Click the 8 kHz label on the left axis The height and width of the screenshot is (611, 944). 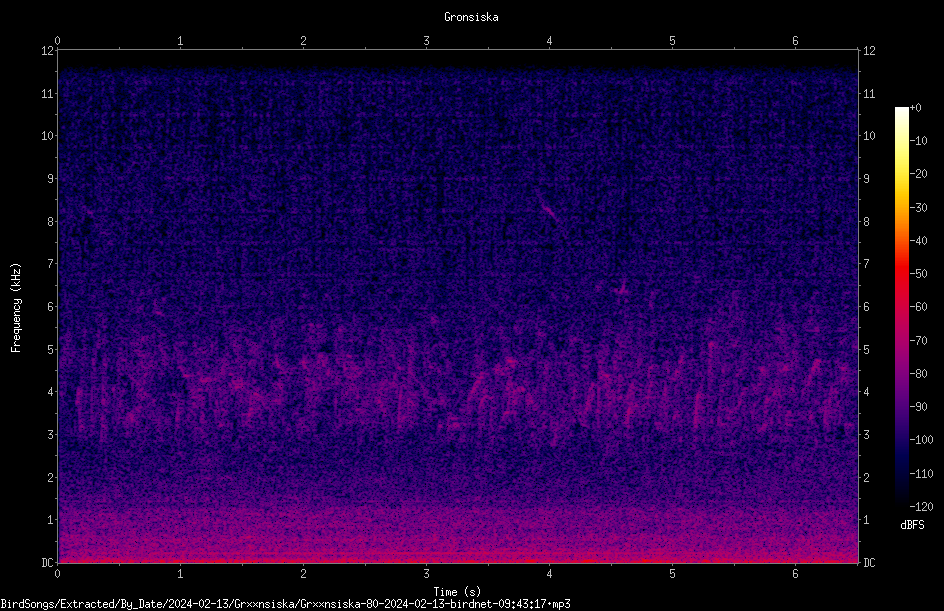coord(51,222)
